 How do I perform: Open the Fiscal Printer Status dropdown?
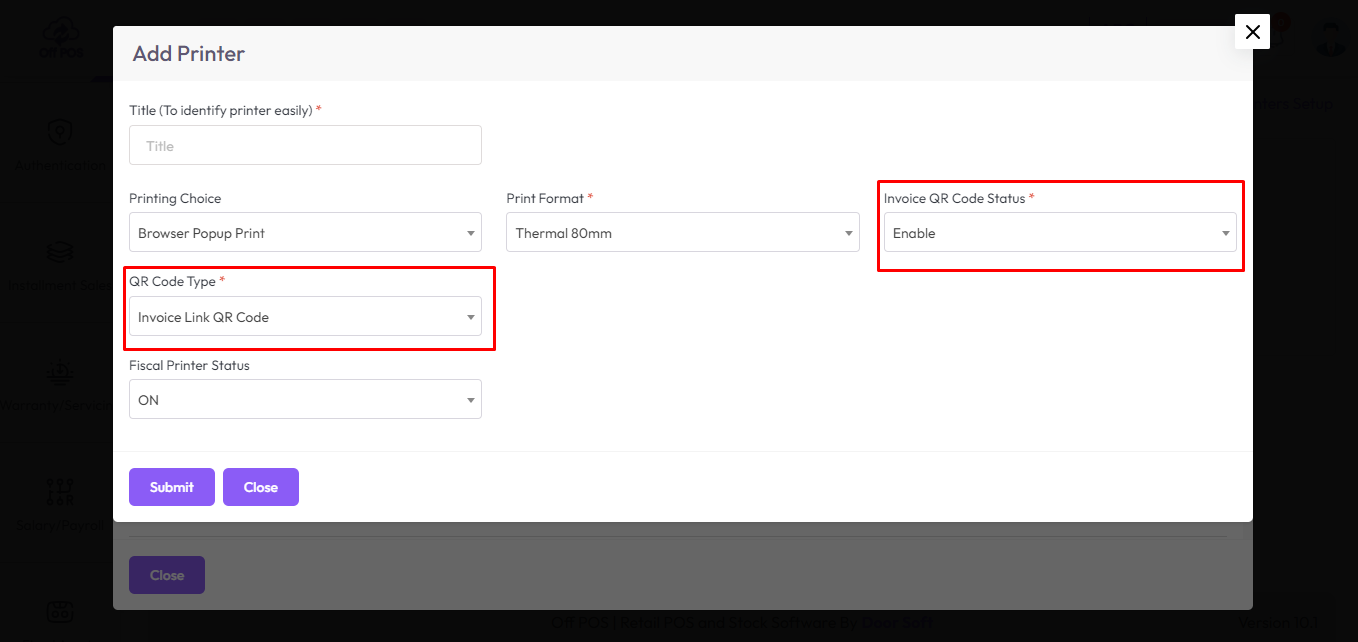tap(305, 399)
